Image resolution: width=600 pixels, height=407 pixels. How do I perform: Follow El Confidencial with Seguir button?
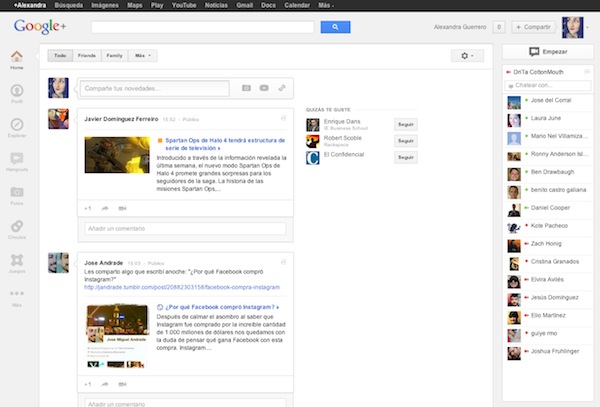406,158
